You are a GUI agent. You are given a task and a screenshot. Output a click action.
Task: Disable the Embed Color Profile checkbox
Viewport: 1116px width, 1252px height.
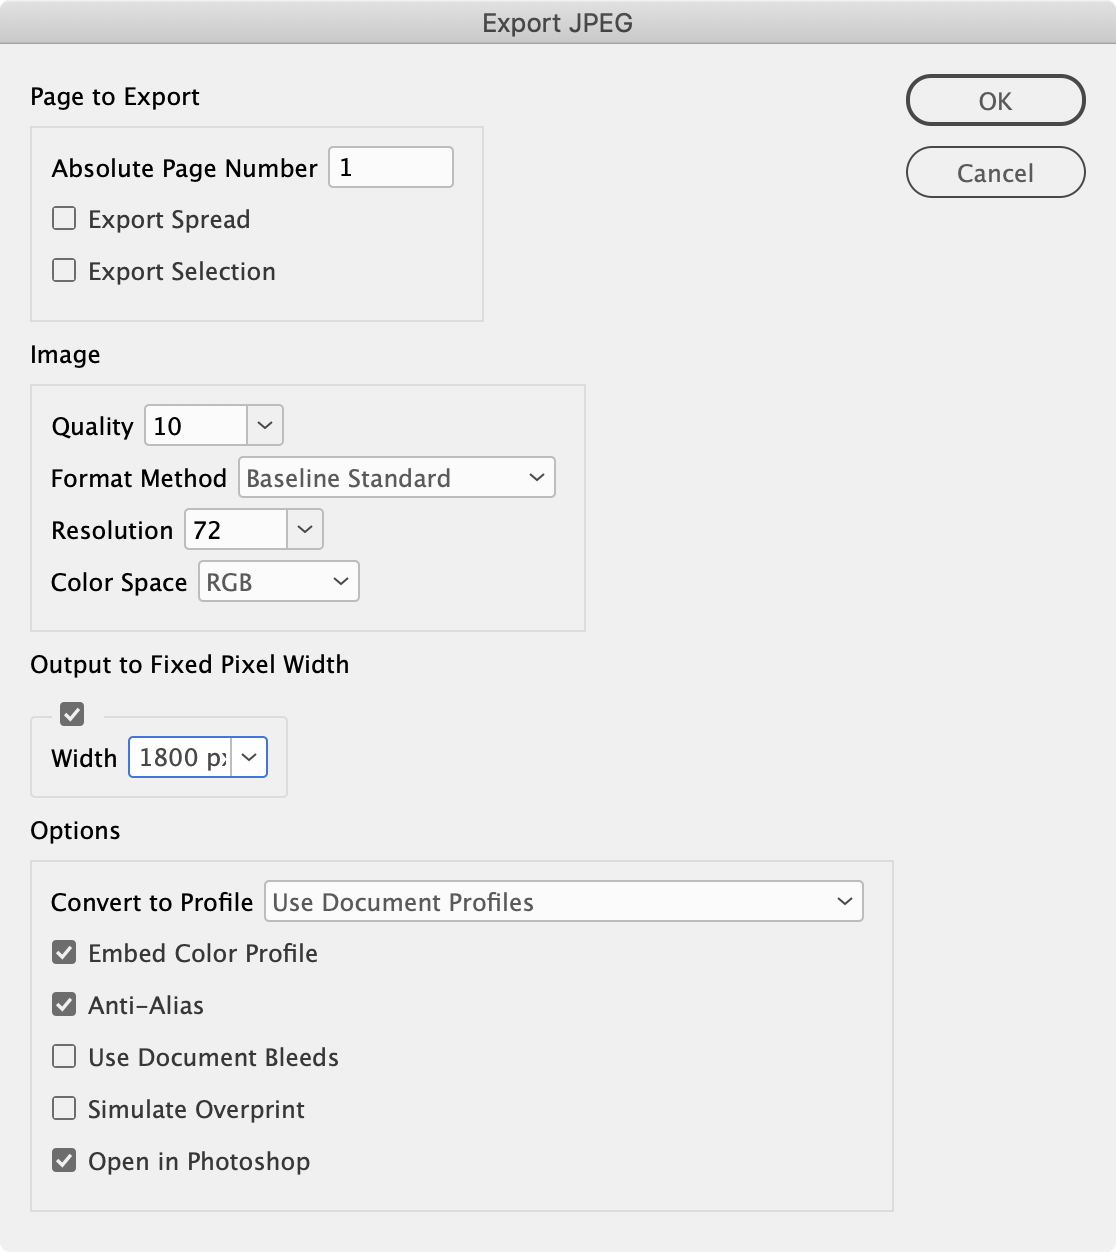point(63,952)
